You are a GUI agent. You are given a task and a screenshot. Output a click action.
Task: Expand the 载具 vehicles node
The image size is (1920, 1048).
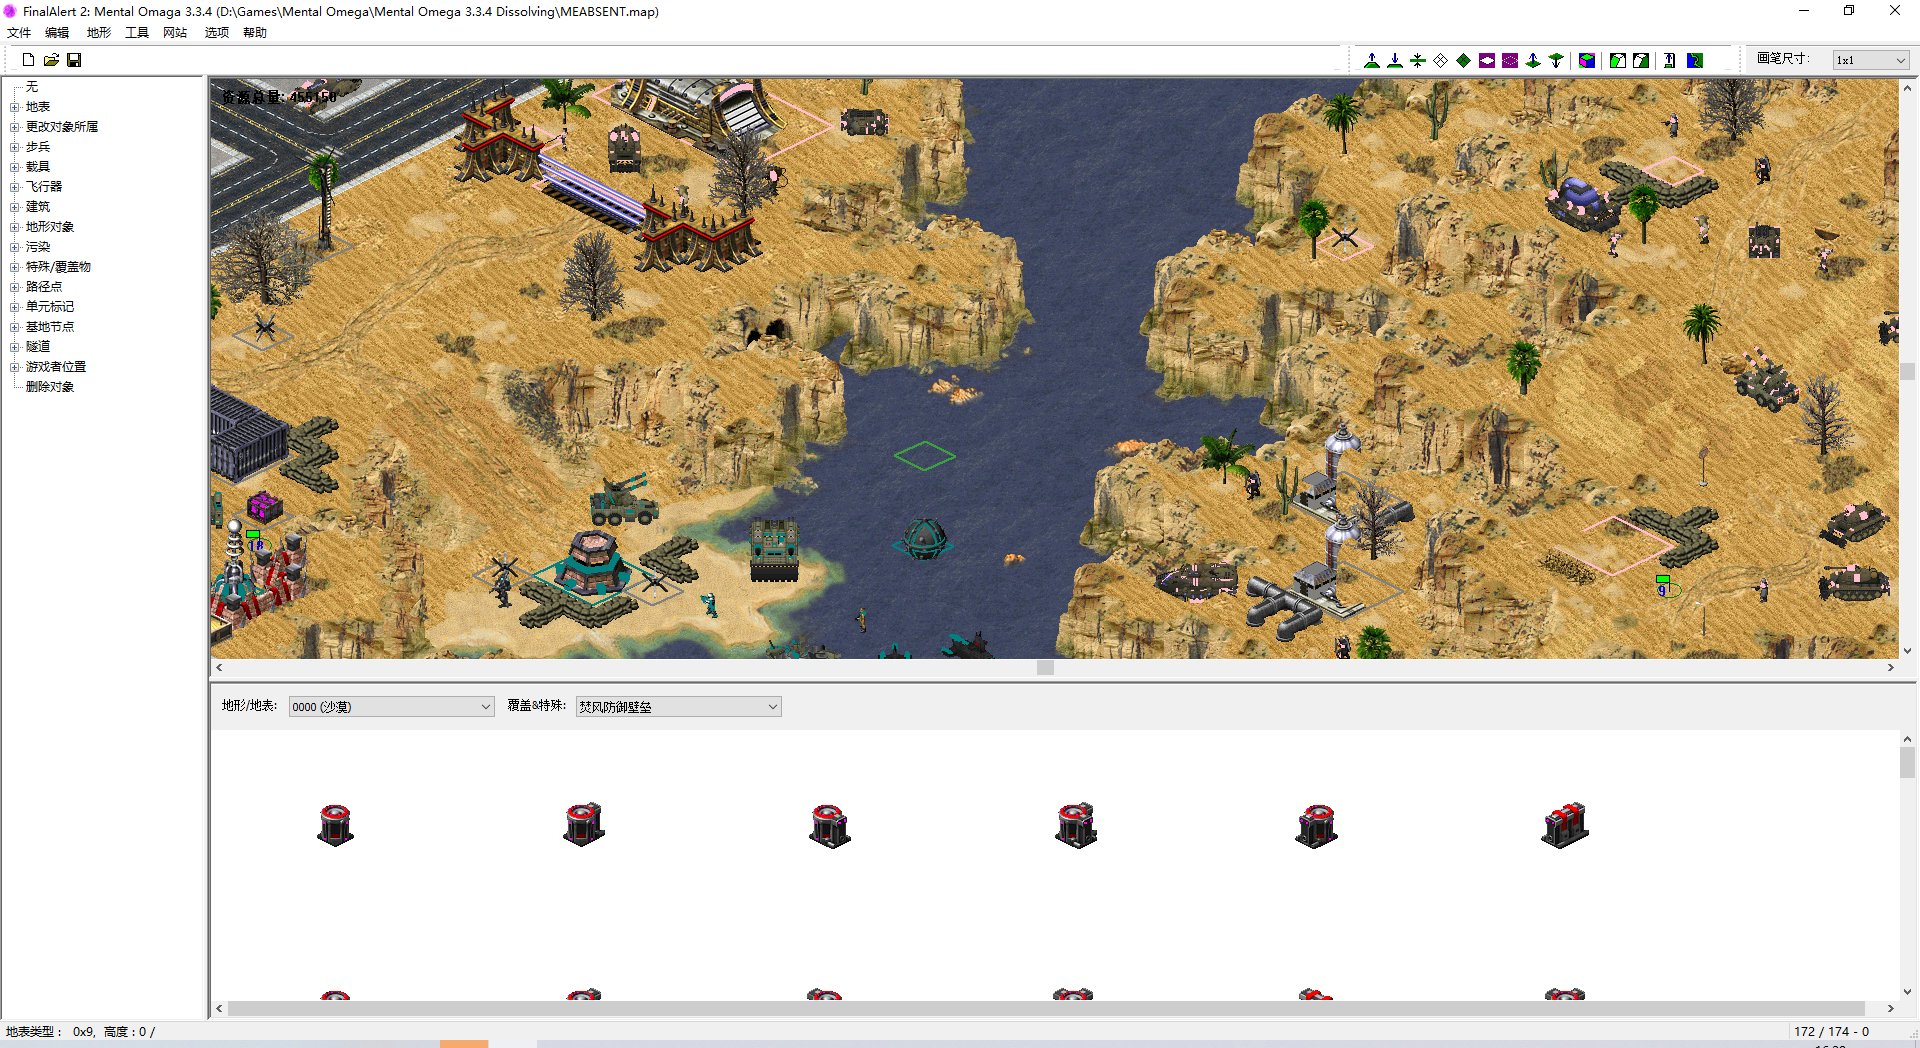(x=15, y=167)
